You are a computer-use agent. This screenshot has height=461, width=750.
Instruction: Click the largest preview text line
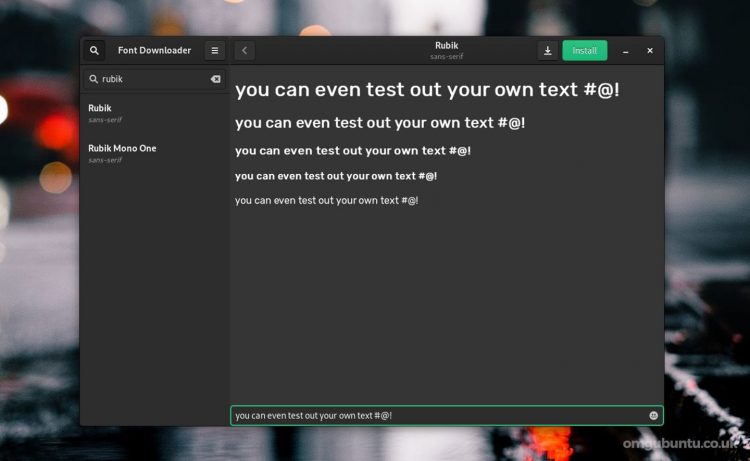tap(427, 90)
